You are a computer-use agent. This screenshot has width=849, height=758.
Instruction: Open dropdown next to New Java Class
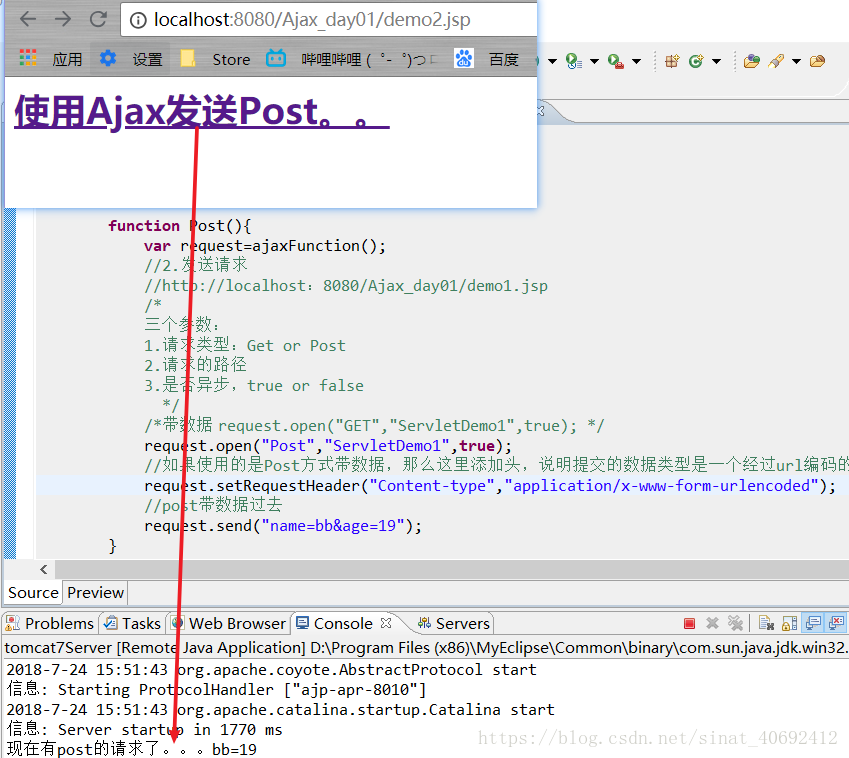coord(716,61)
